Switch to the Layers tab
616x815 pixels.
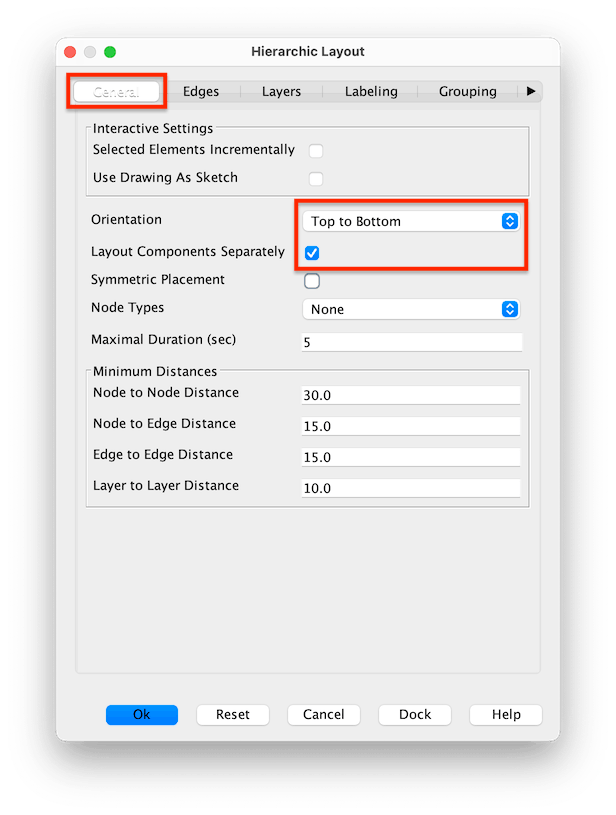(x=281, y=91)
